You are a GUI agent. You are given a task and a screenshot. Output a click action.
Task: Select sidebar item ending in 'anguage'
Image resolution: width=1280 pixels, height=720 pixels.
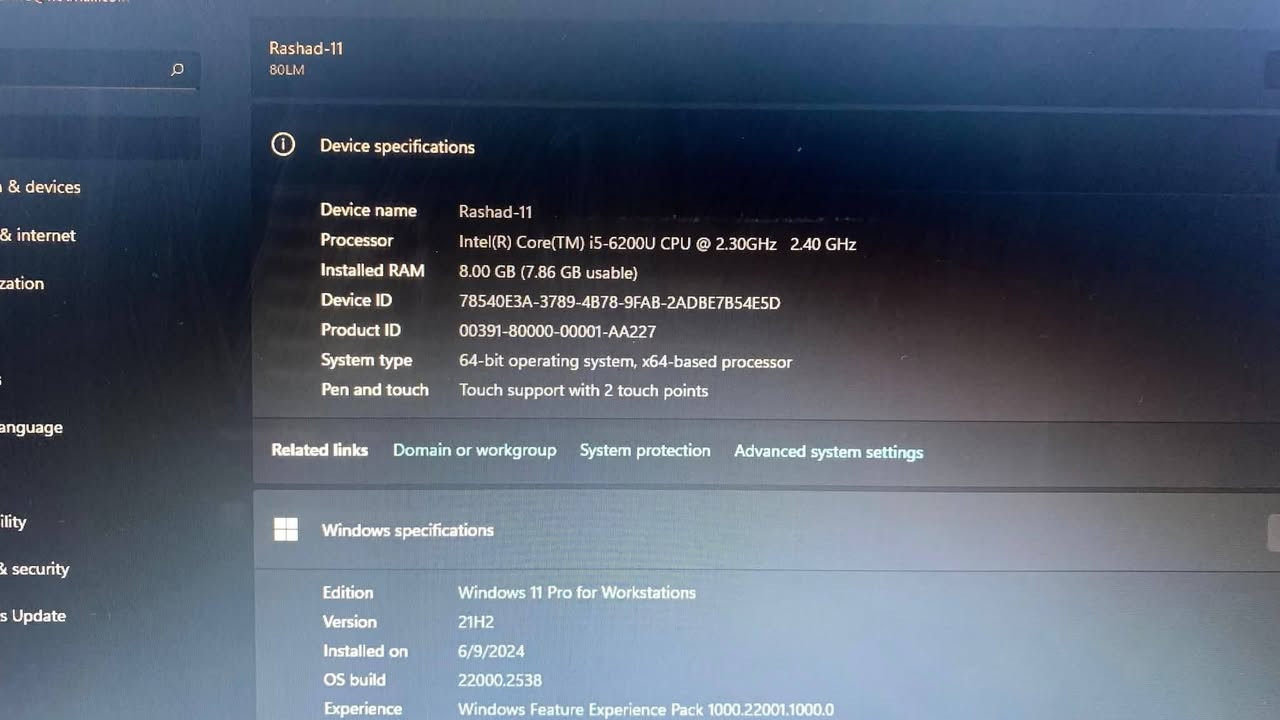pos(31,428)
